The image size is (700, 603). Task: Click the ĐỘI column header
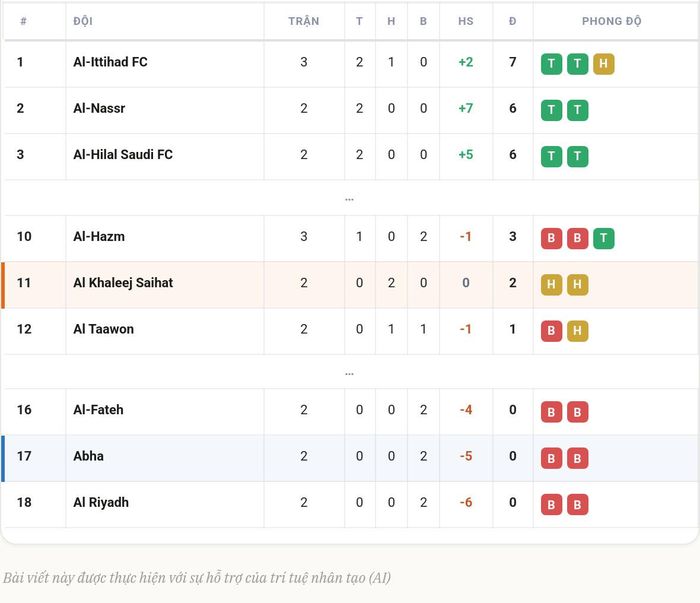coord(83,21)
